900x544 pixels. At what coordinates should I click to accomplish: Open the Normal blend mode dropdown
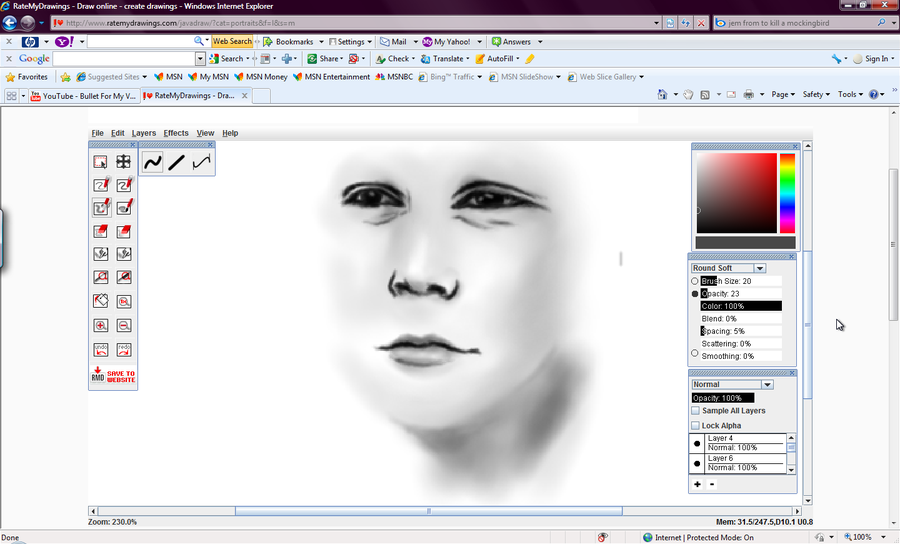click(767, 384)
